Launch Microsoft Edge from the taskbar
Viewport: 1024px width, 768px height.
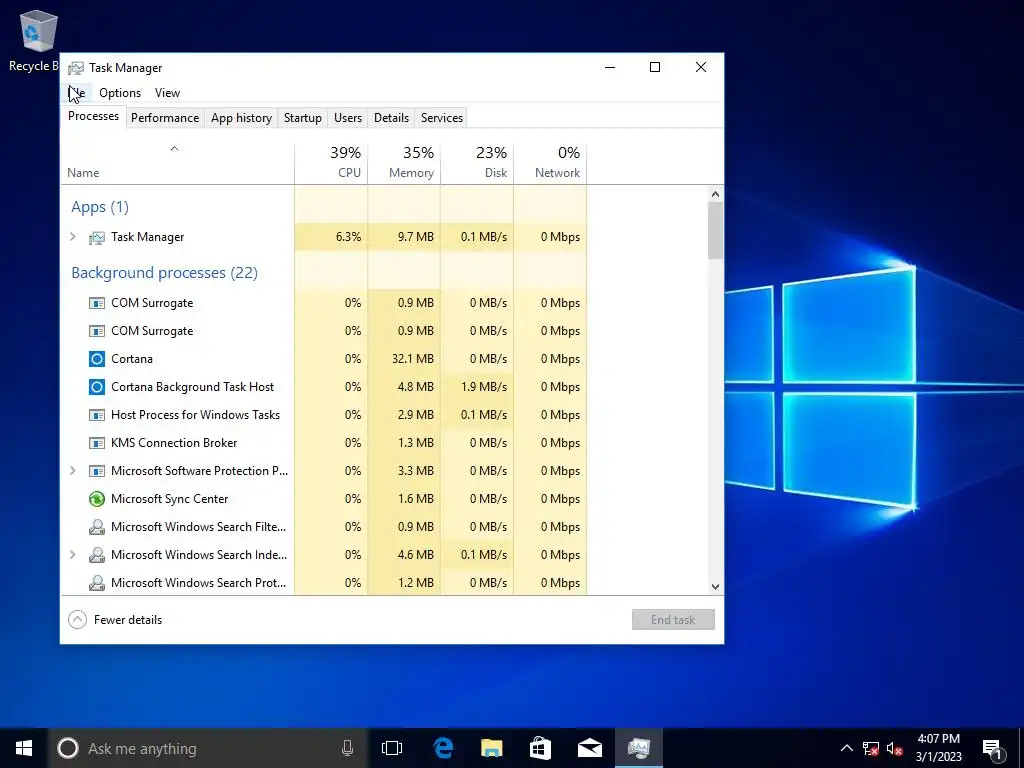pyautogui.click(x=443, y=748)
